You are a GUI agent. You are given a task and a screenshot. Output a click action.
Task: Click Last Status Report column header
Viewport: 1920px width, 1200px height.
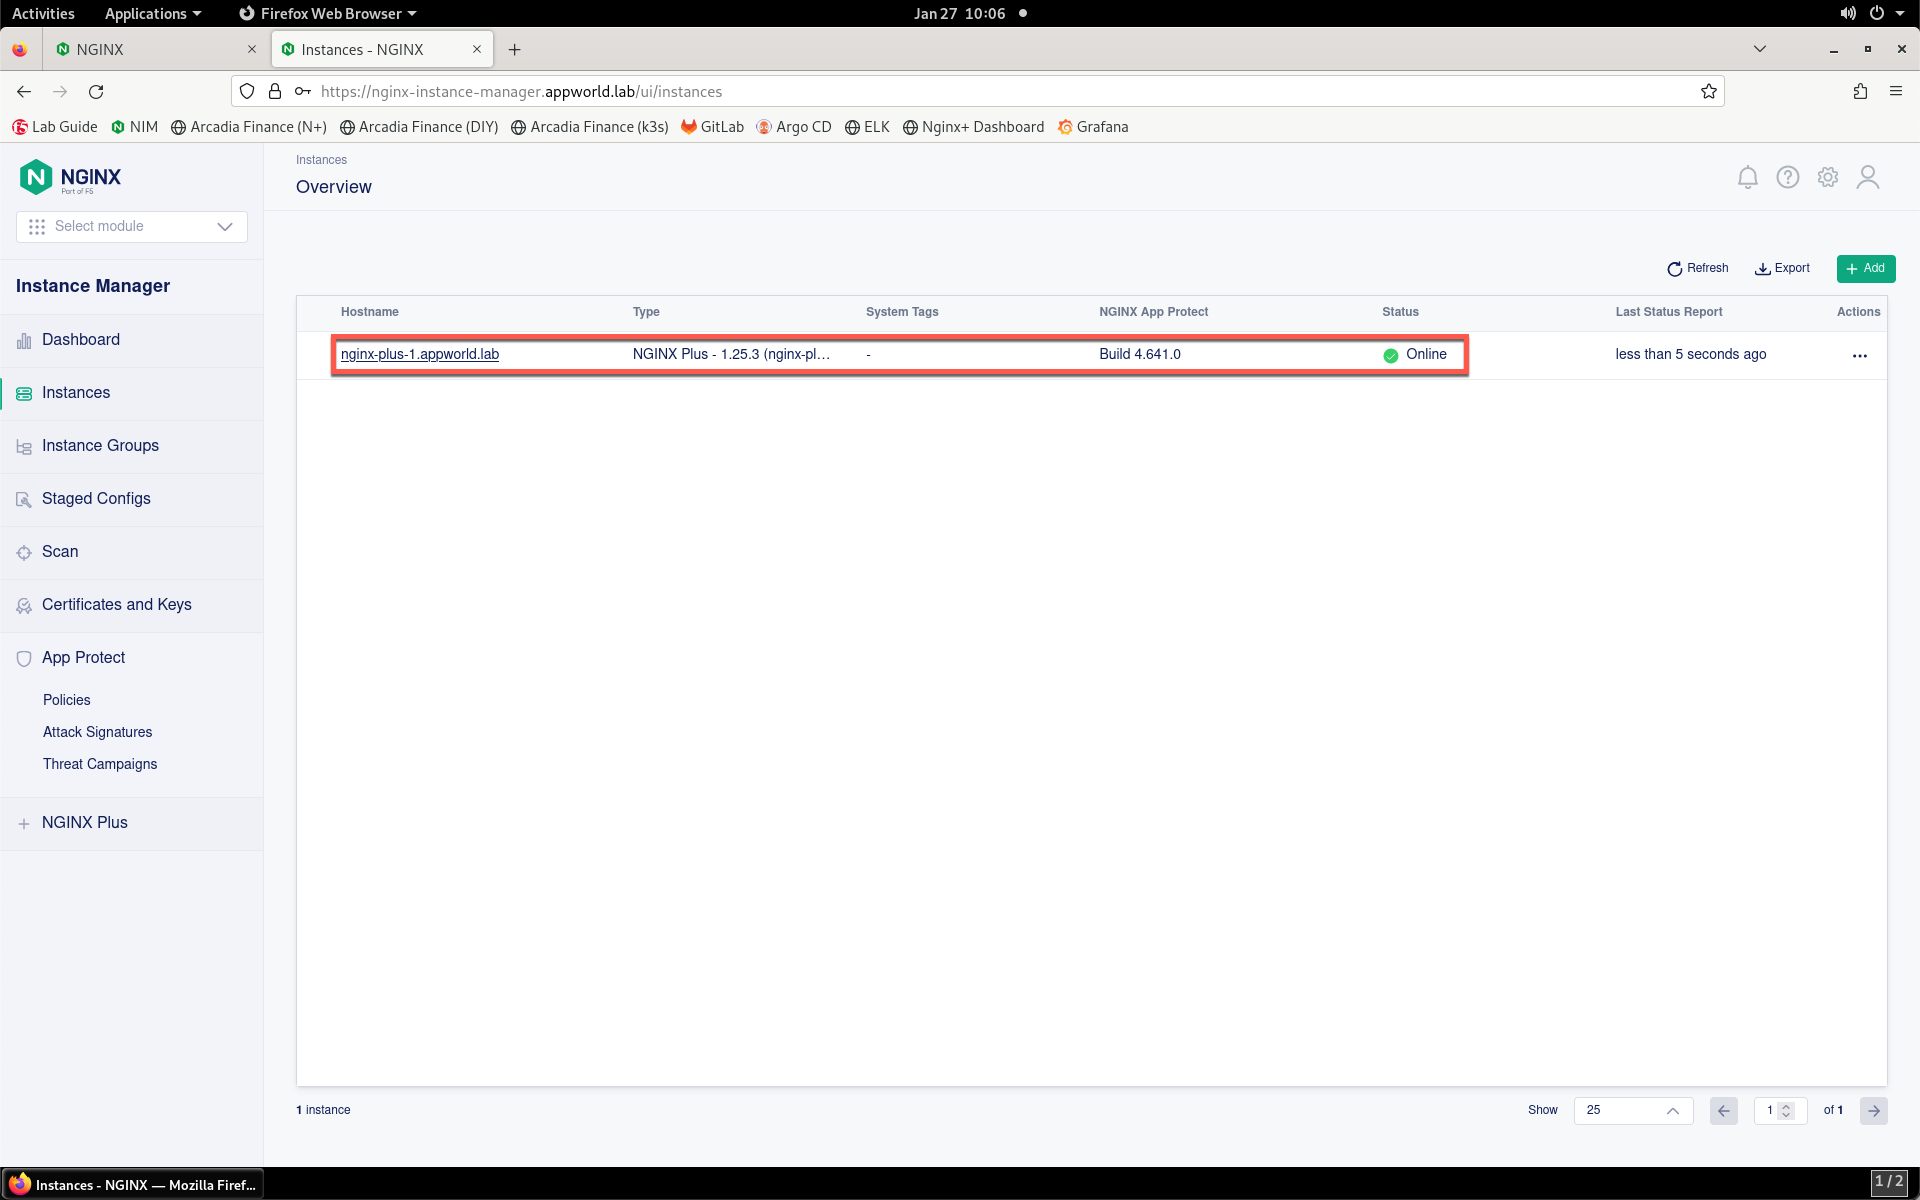1668,312
